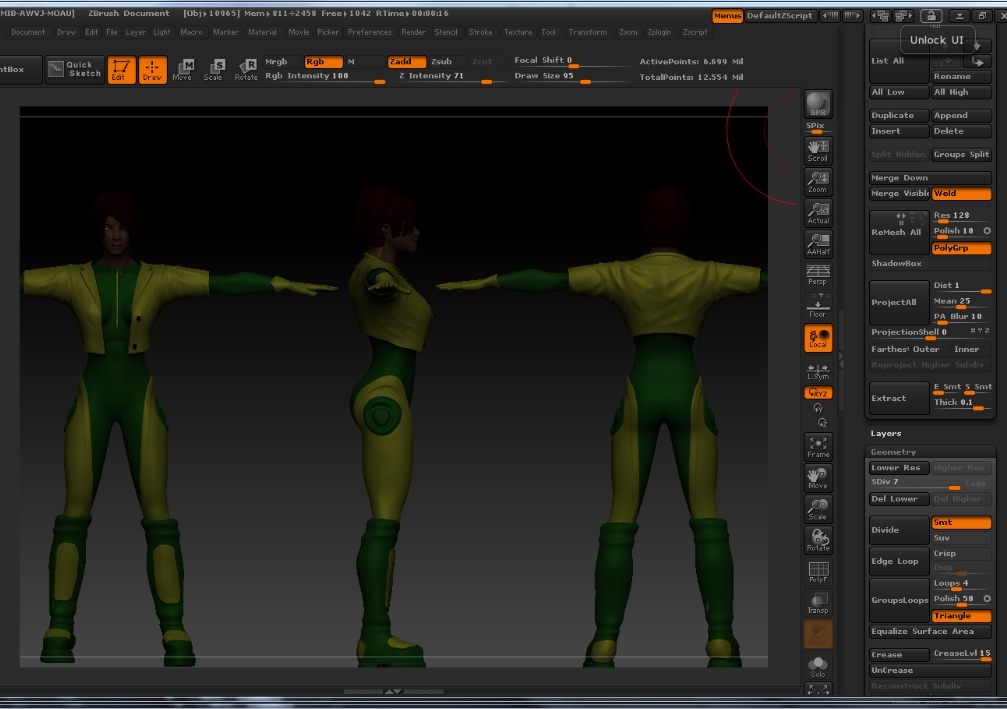Screen dimensions: 1007x709
Task: Click the CreaseLvl slider
Action: tap(961, 654)
